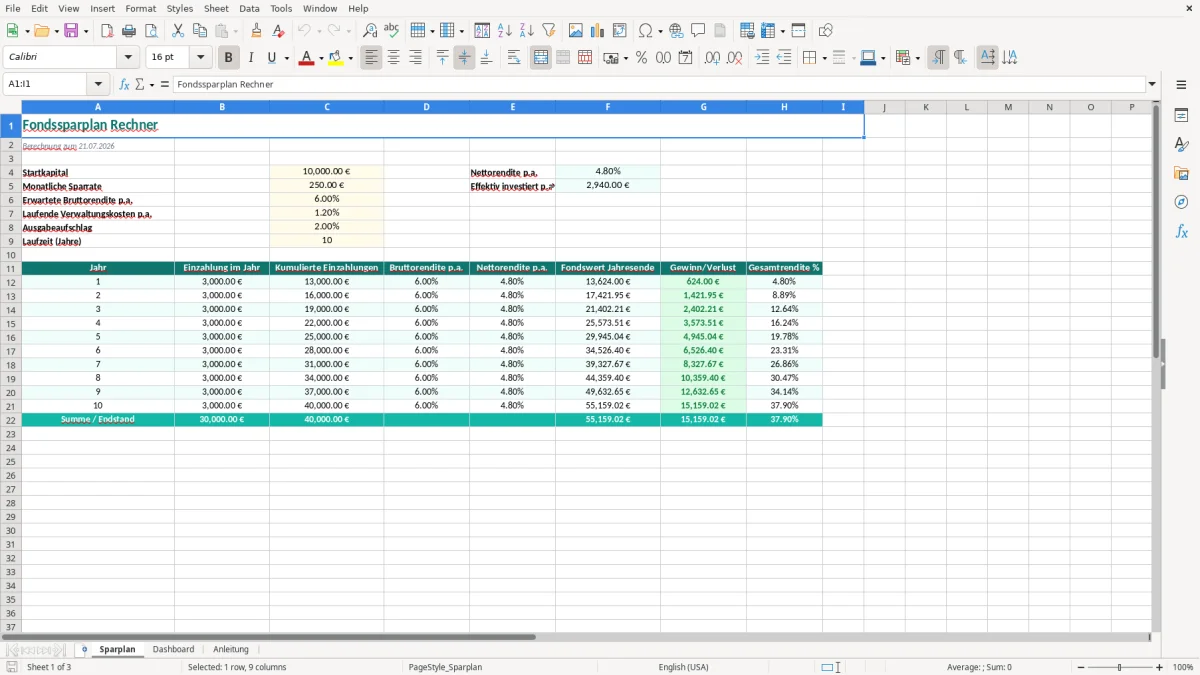This screenshot has width=1200, height=675.
Task: Open the Format menu
Action: 141,8
